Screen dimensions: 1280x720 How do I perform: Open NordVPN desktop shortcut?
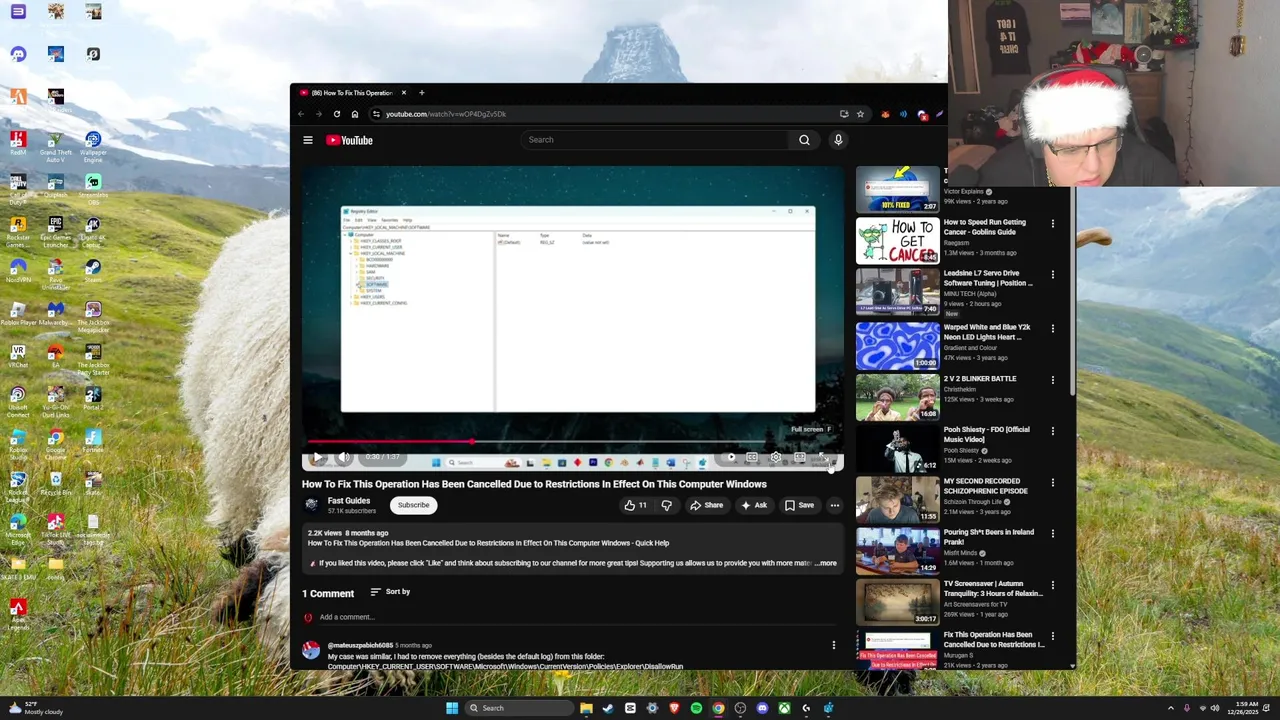tap(18, 272)
